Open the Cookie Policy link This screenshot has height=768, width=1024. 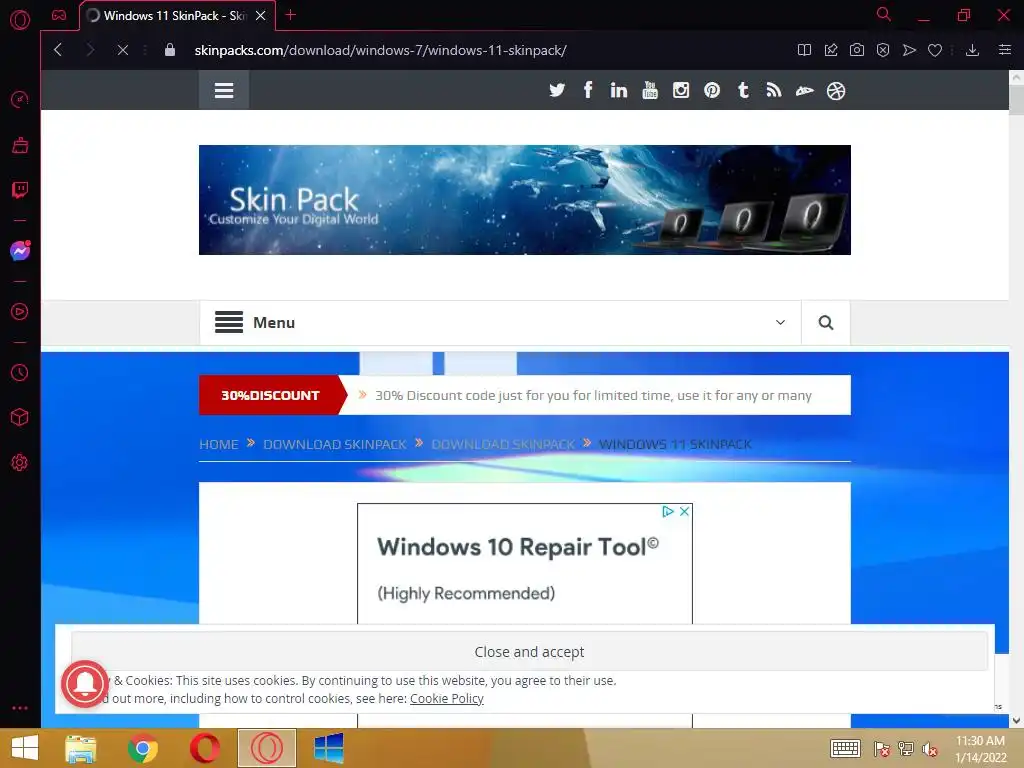point(447,699)
